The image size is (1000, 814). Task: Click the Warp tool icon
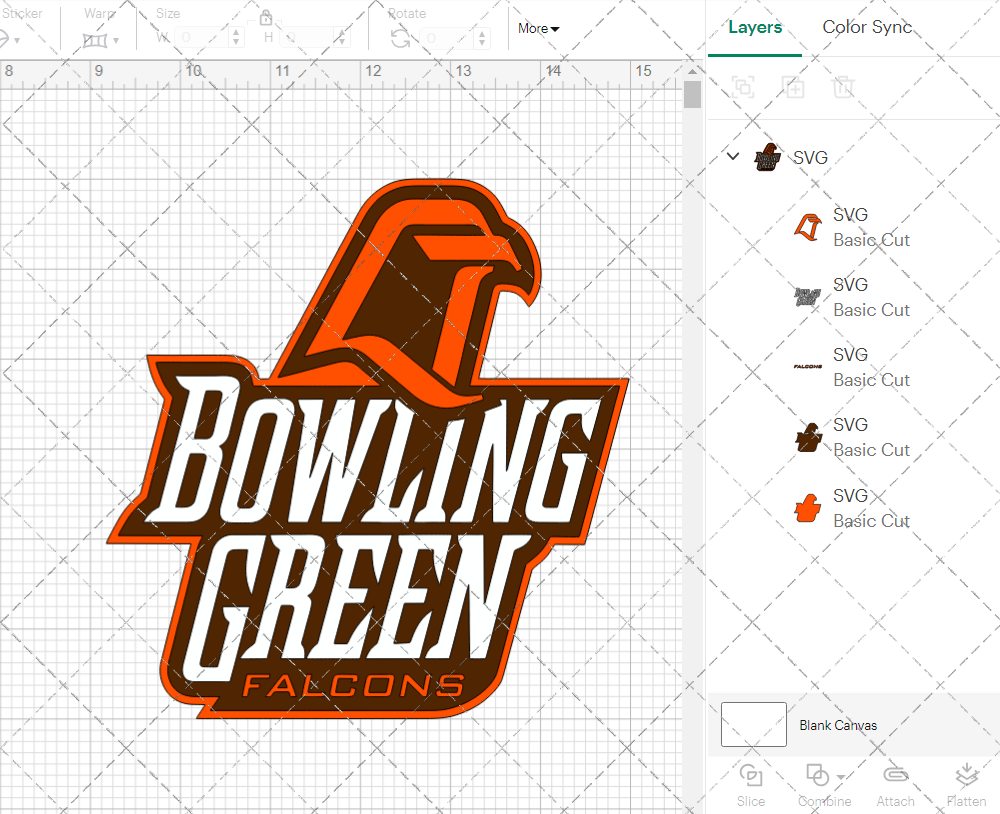pos(97,38)
